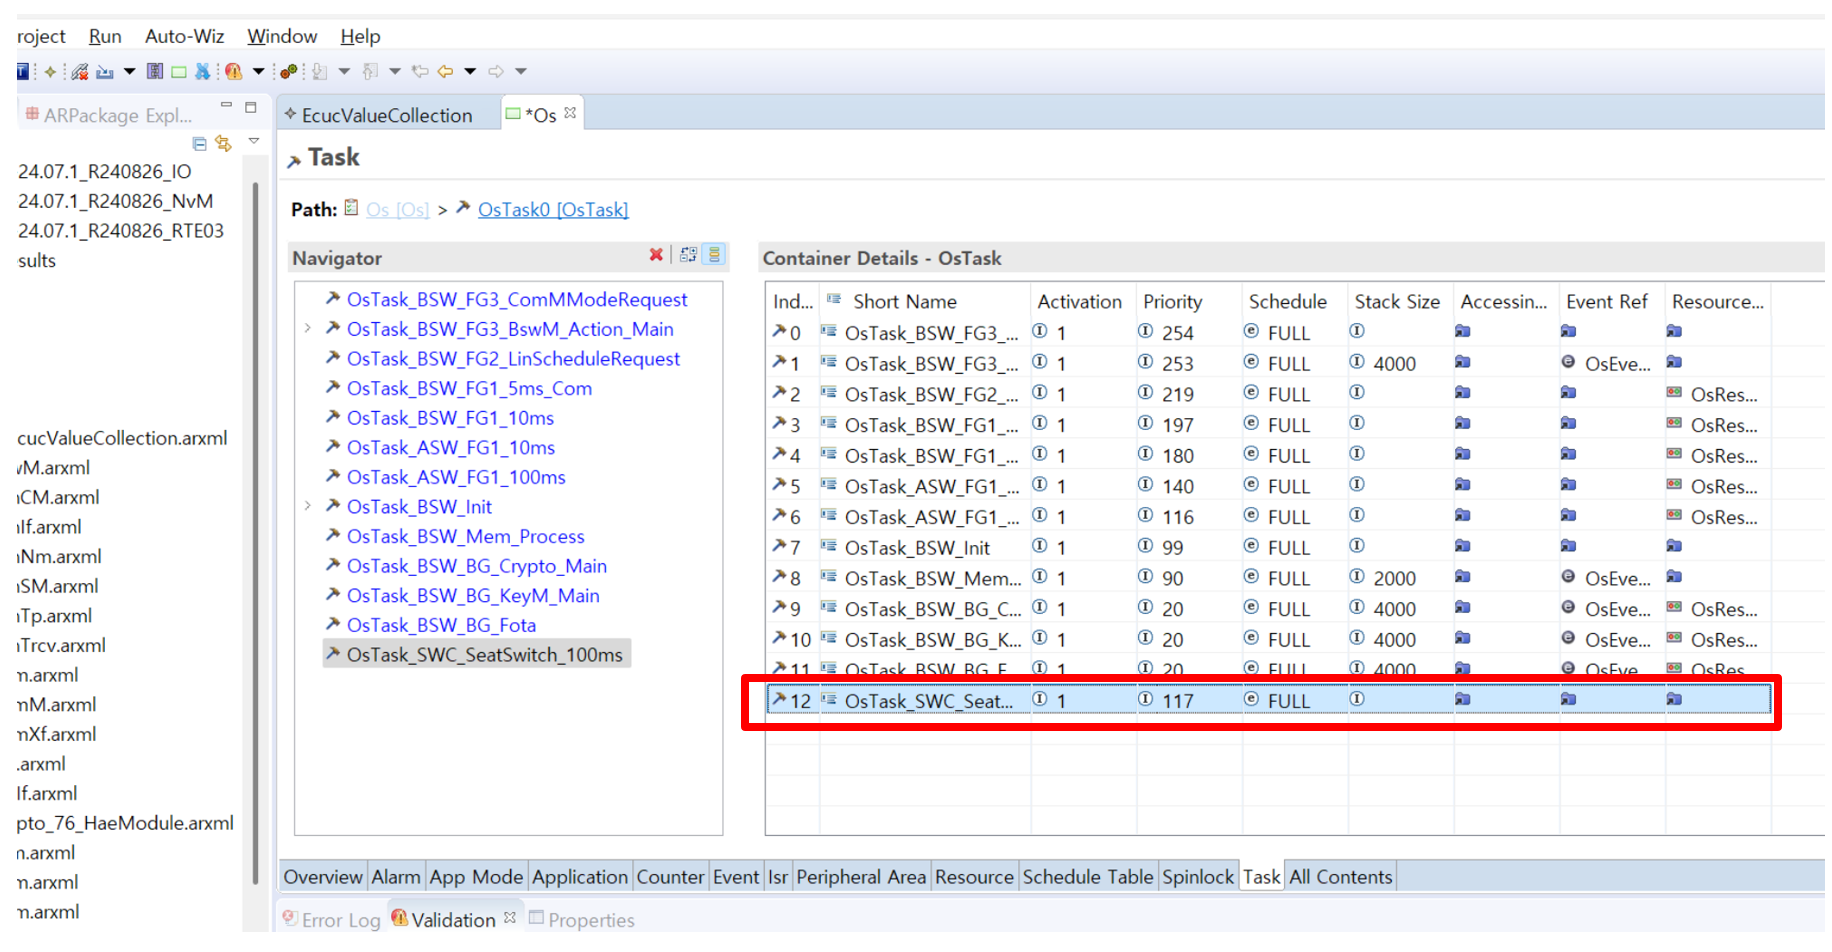Expand the OsTask_BSW_Init tree node
Screen dimensions: 1832x952
pos(308,506)
